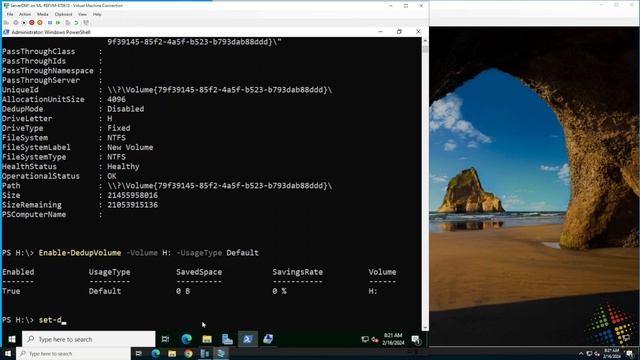Viewport: 640px width, 360px height.
Task: Click the "Healthy" HealthStatus value
Action: (x=123, y=167)
